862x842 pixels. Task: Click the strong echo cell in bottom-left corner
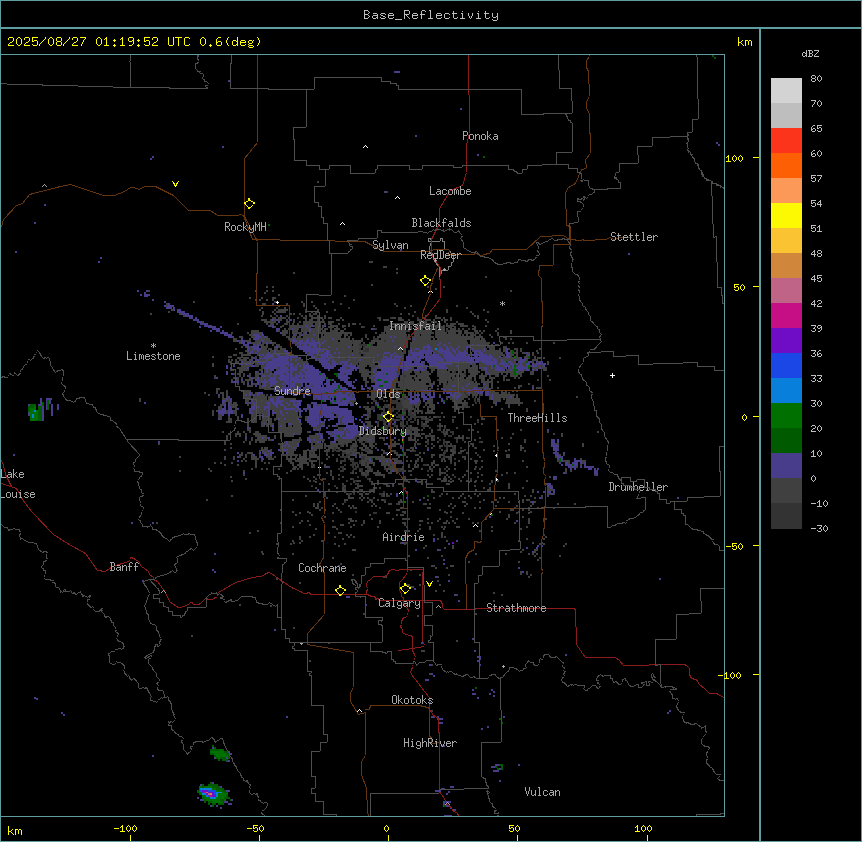tap(213, 794)
